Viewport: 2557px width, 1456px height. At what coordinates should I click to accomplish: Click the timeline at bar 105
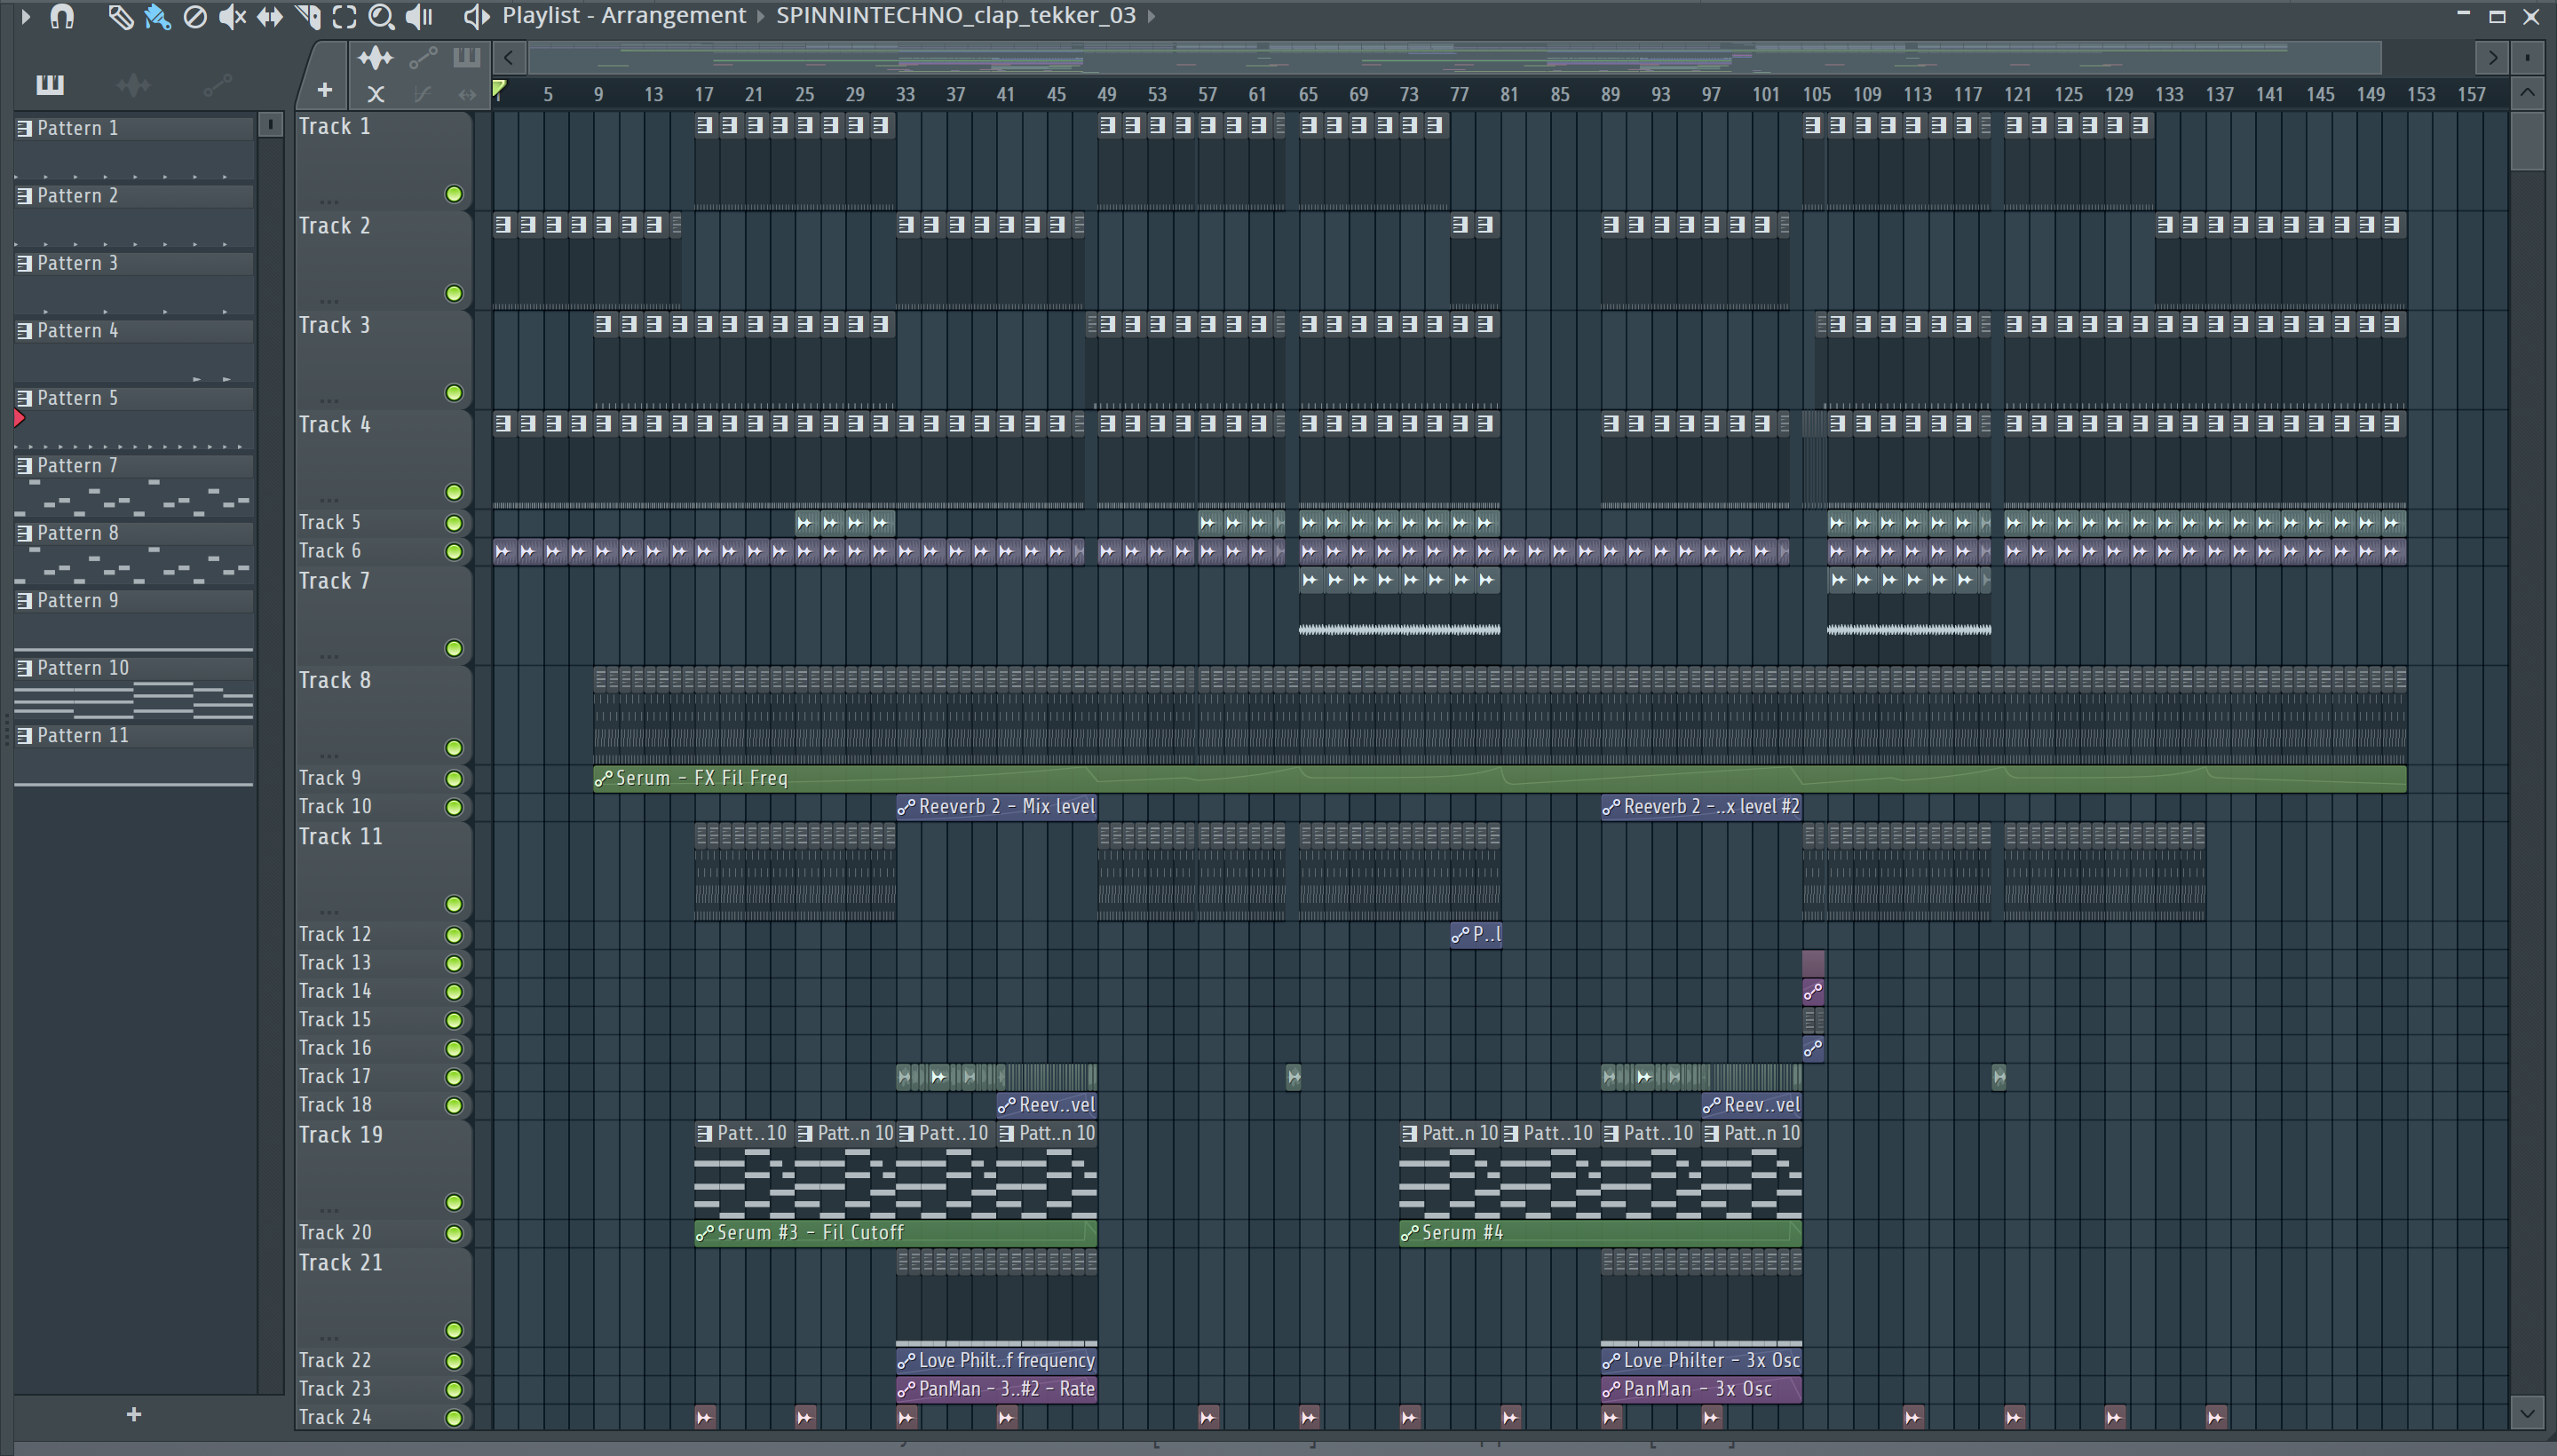(x=1816, y=94)
